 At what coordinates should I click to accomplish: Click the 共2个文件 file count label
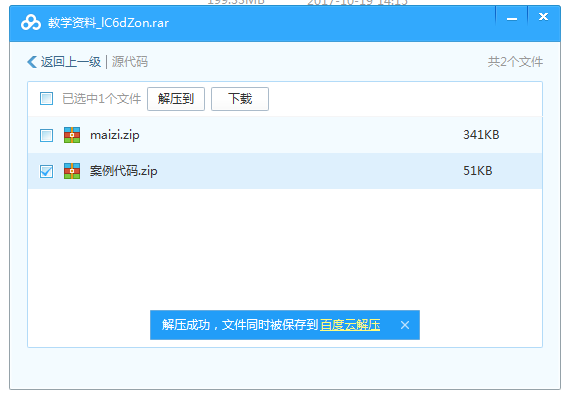515,62
